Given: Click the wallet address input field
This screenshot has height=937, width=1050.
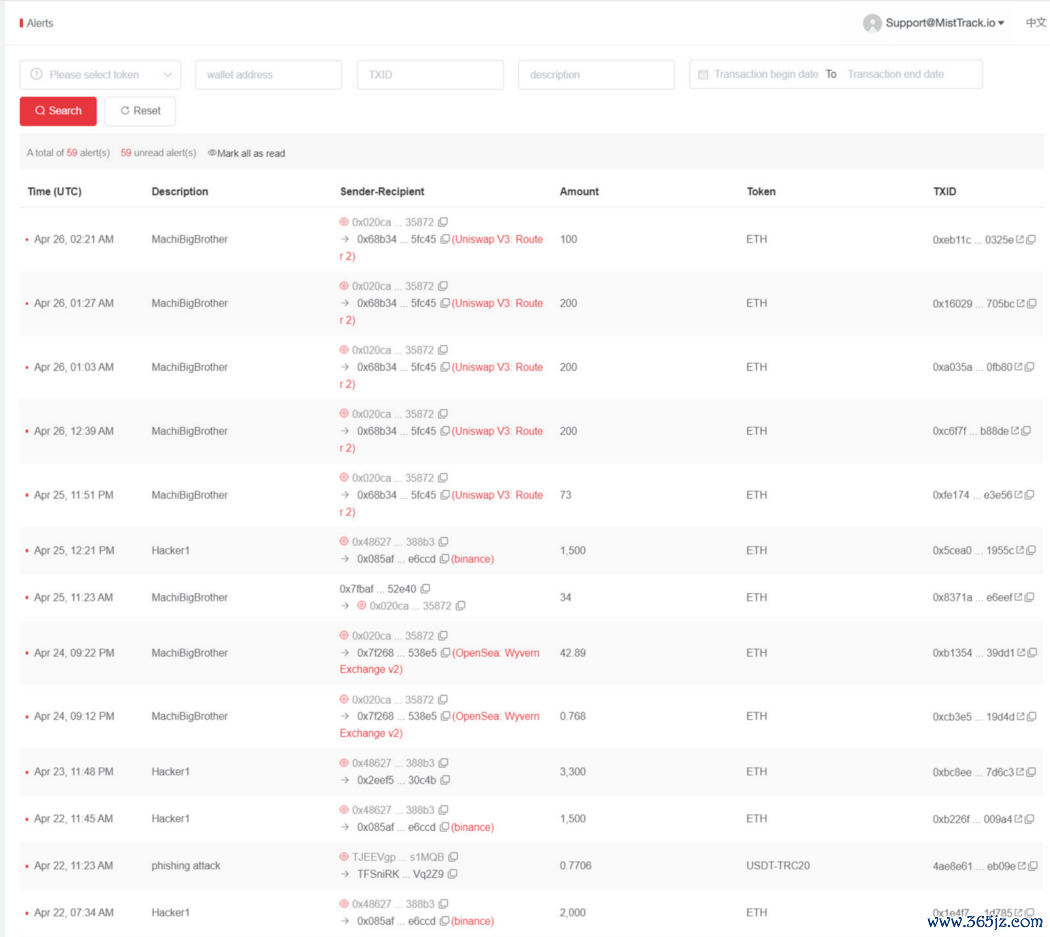Looking at the screenshot, I should click(x=268, y=75).
